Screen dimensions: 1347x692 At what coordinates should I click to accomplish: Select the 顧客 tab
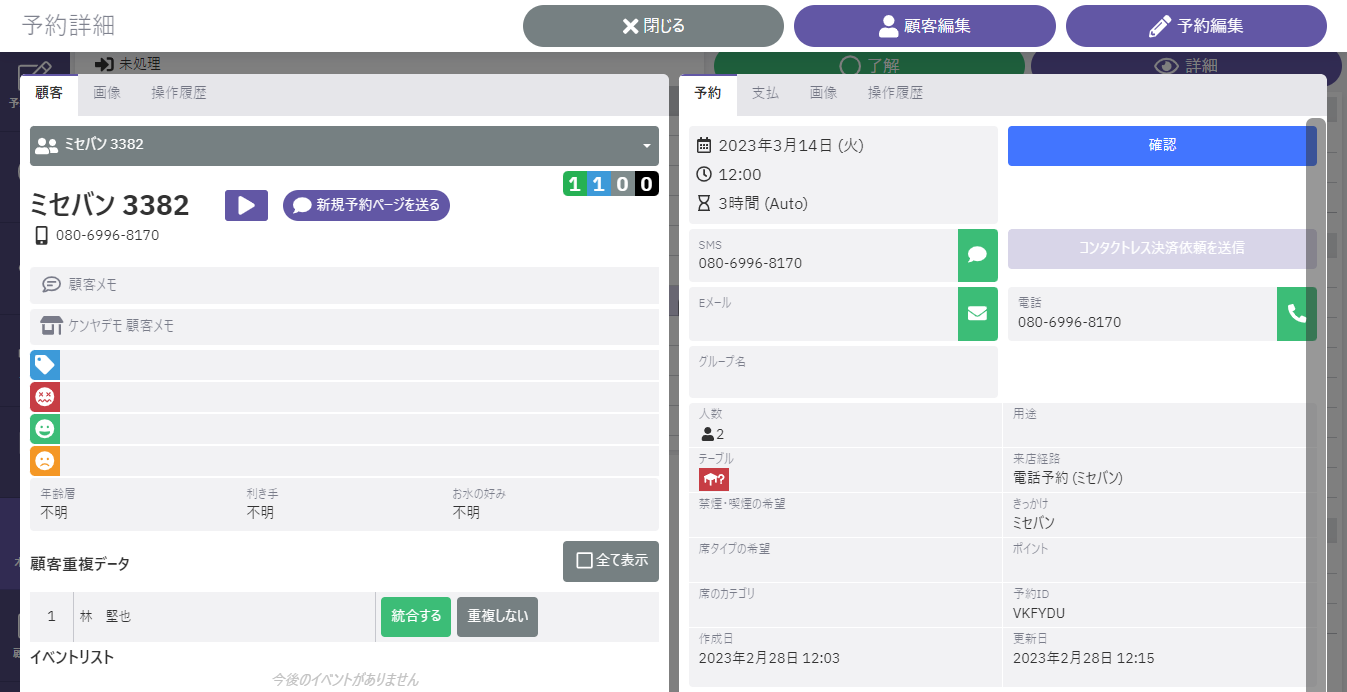(49, 93)
